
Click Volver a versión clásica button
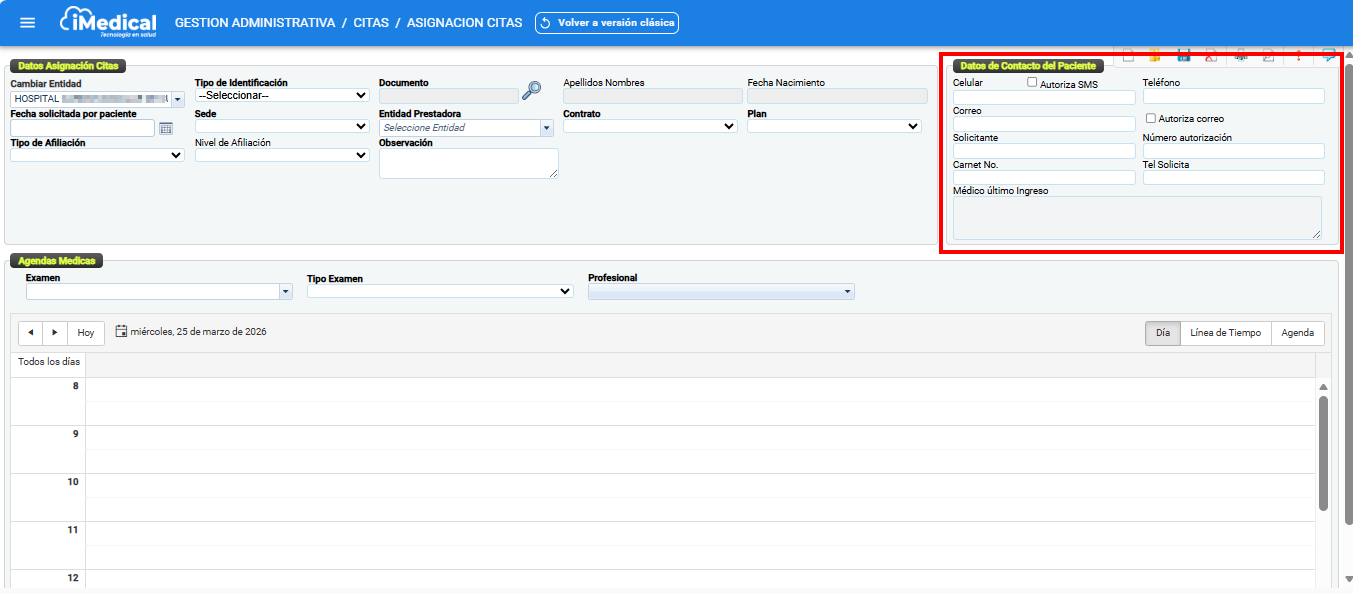coord(607,22)
